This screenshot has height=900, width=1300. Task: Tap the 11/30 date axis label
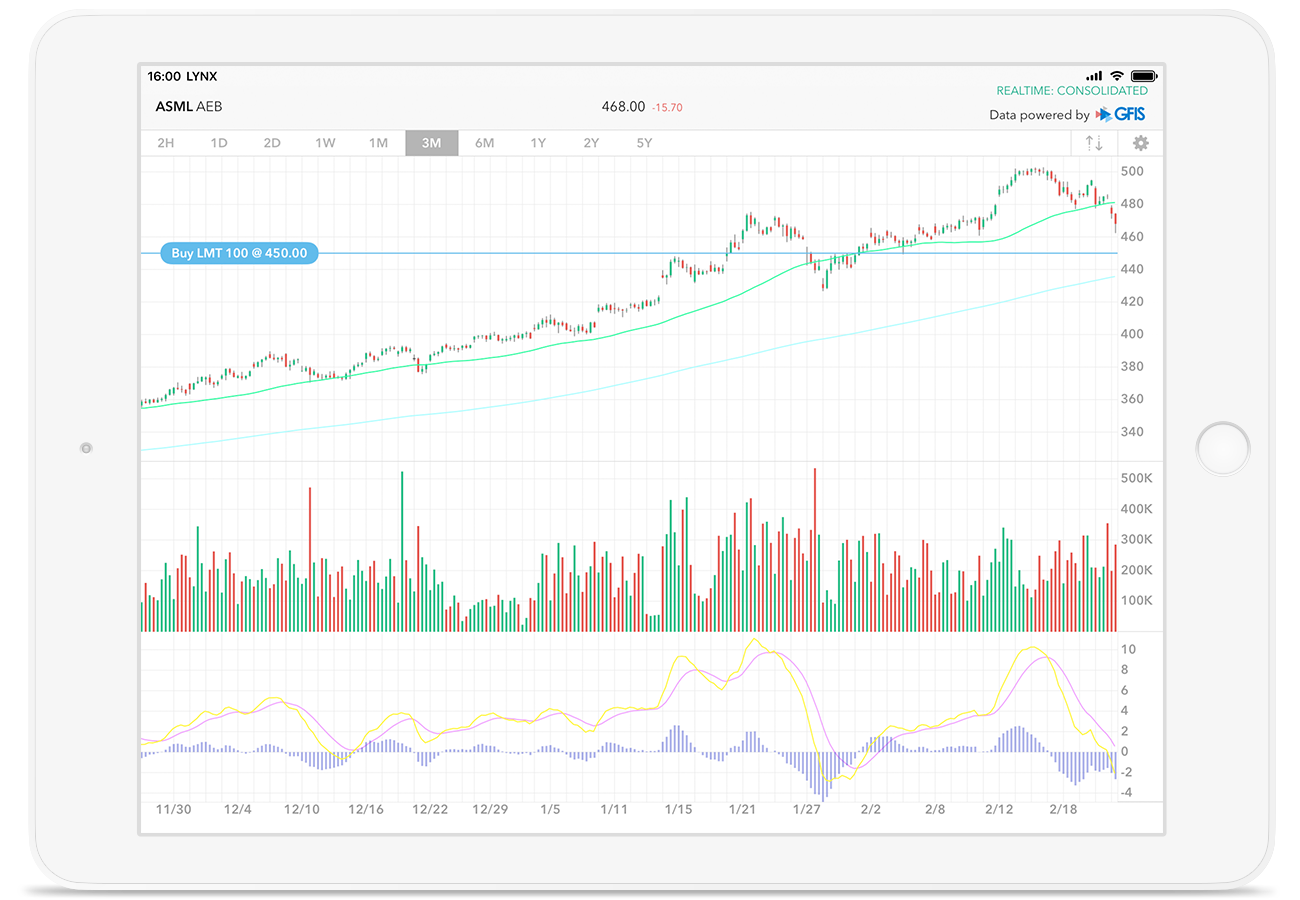click(x=174, y=809)
